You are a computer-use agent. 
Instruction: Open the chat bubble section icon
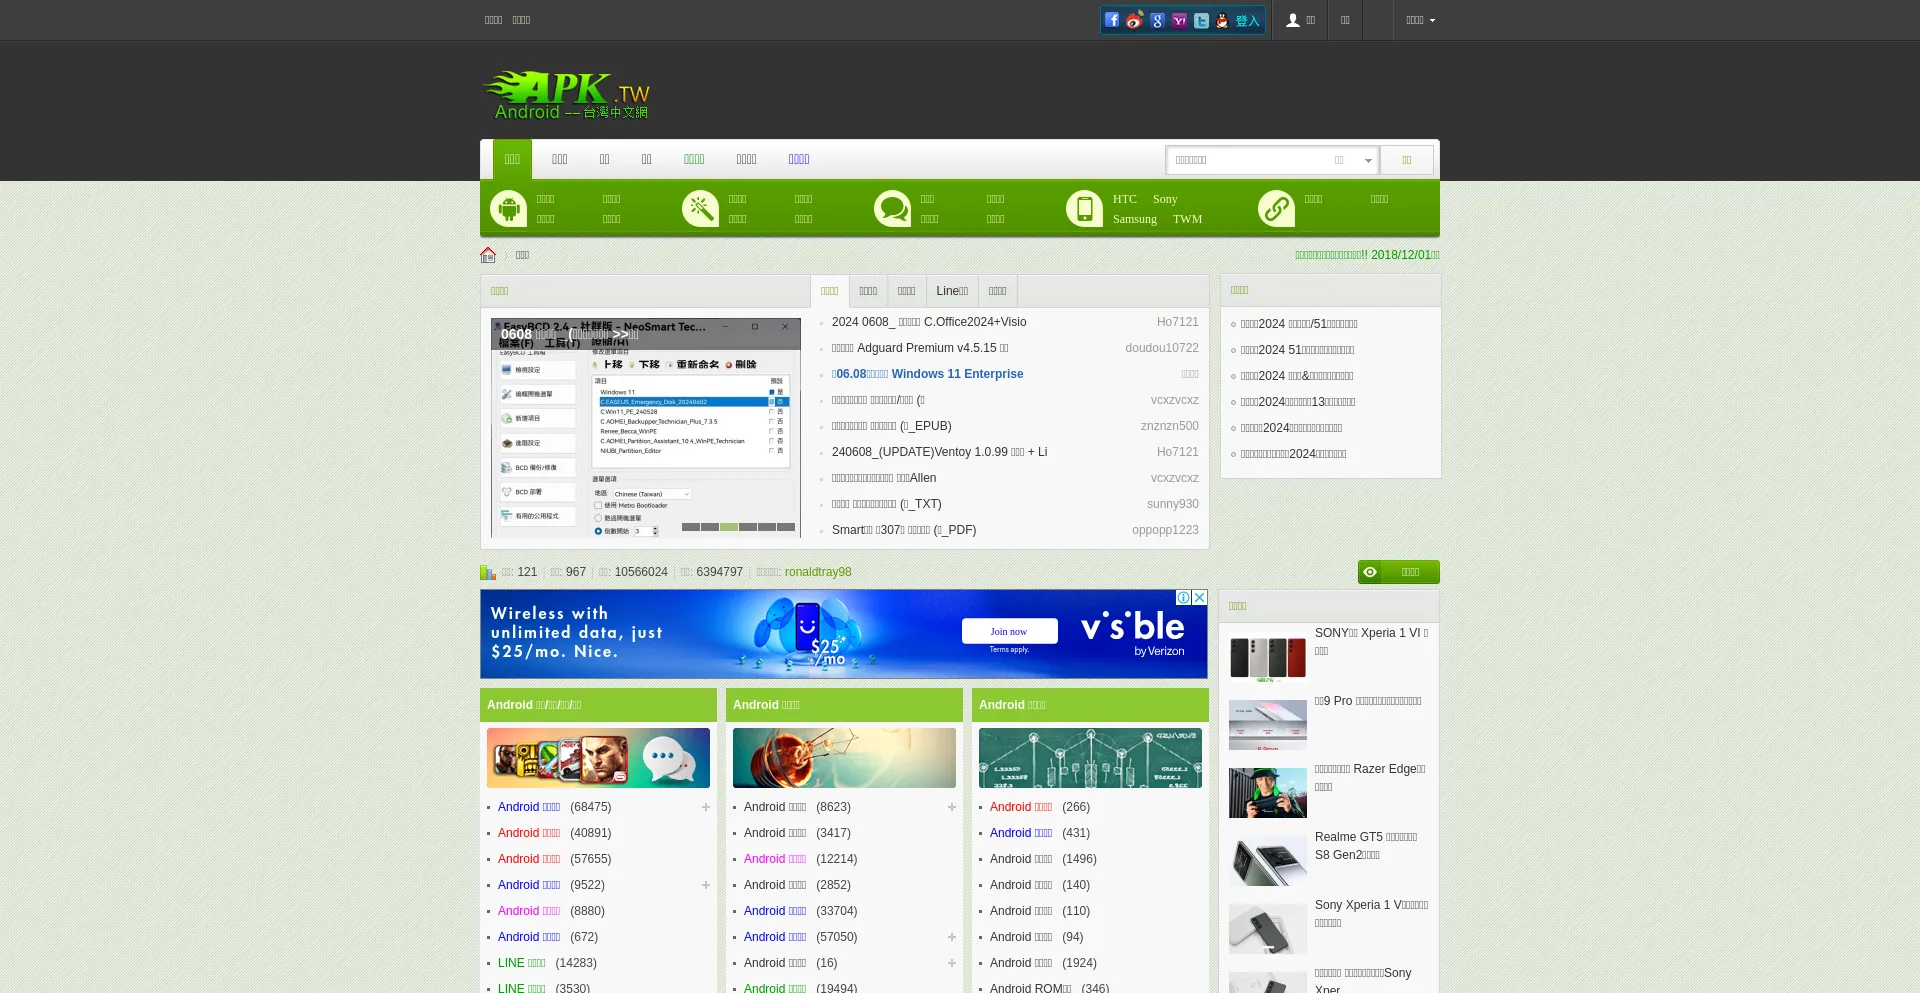893,207
